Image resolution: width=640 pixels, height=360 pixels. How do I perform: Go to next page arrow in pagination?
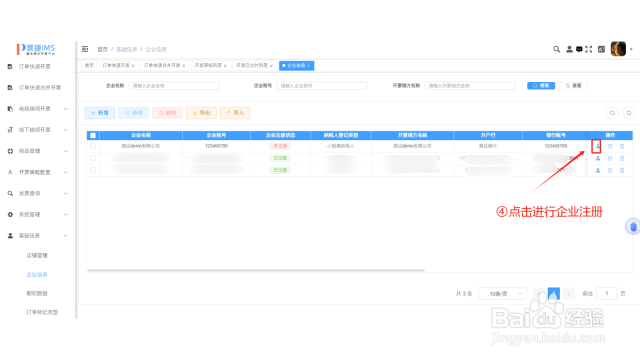coord(569,293)
